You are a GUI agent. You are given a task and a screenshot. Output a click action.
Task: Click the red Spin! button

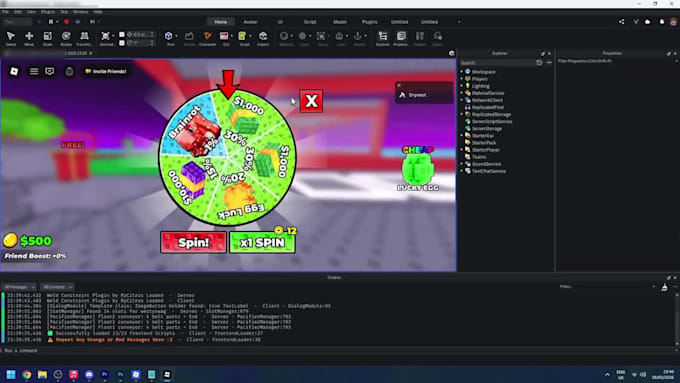pyautogui.click(x=193, y=242)
